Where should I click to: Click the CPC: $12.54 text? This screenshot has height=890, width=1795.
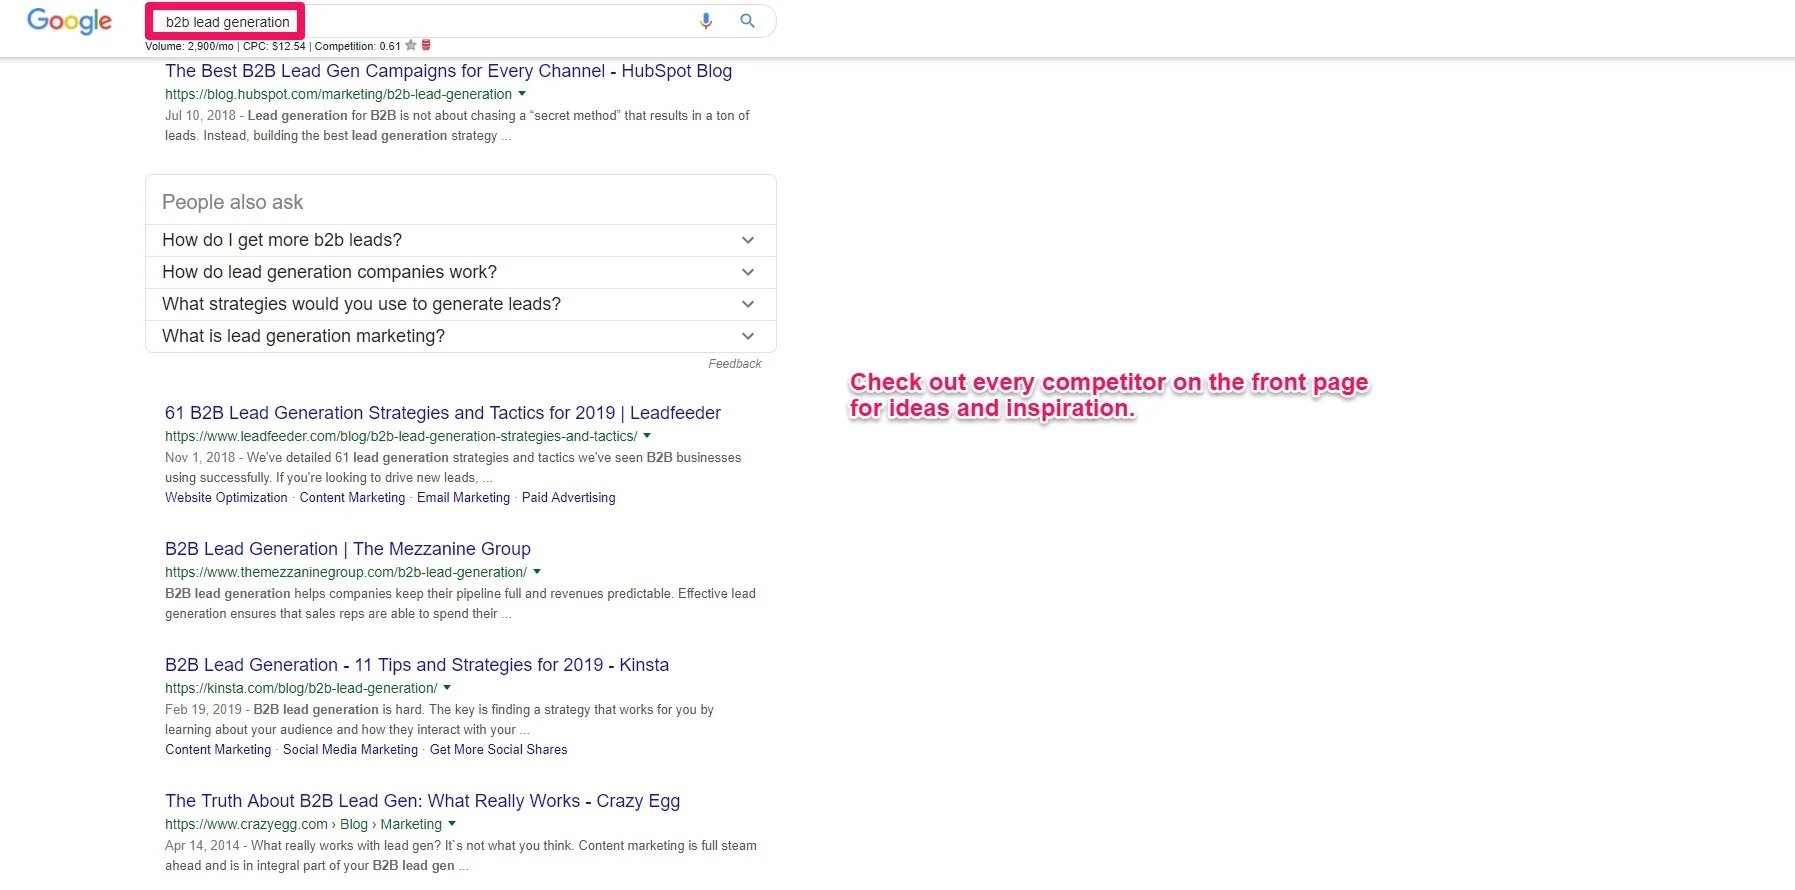point(274,46)
